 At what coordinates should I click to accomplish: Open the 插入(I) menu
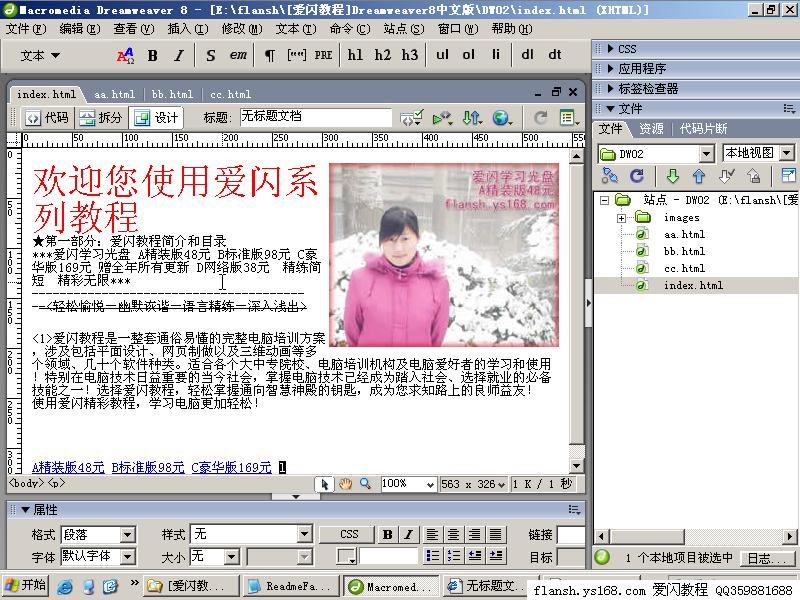[188, 29]
